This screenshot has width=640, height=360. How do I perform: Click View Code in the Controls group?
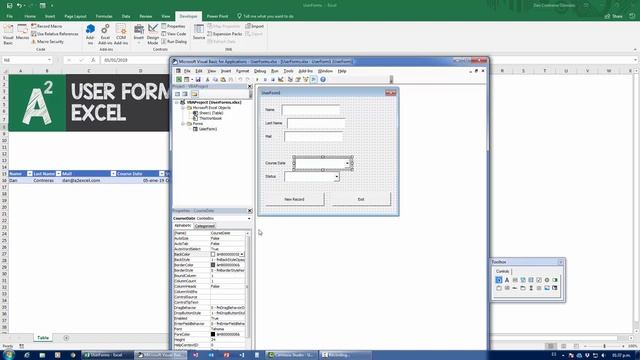pyautogui.click(x=174, y=34)
